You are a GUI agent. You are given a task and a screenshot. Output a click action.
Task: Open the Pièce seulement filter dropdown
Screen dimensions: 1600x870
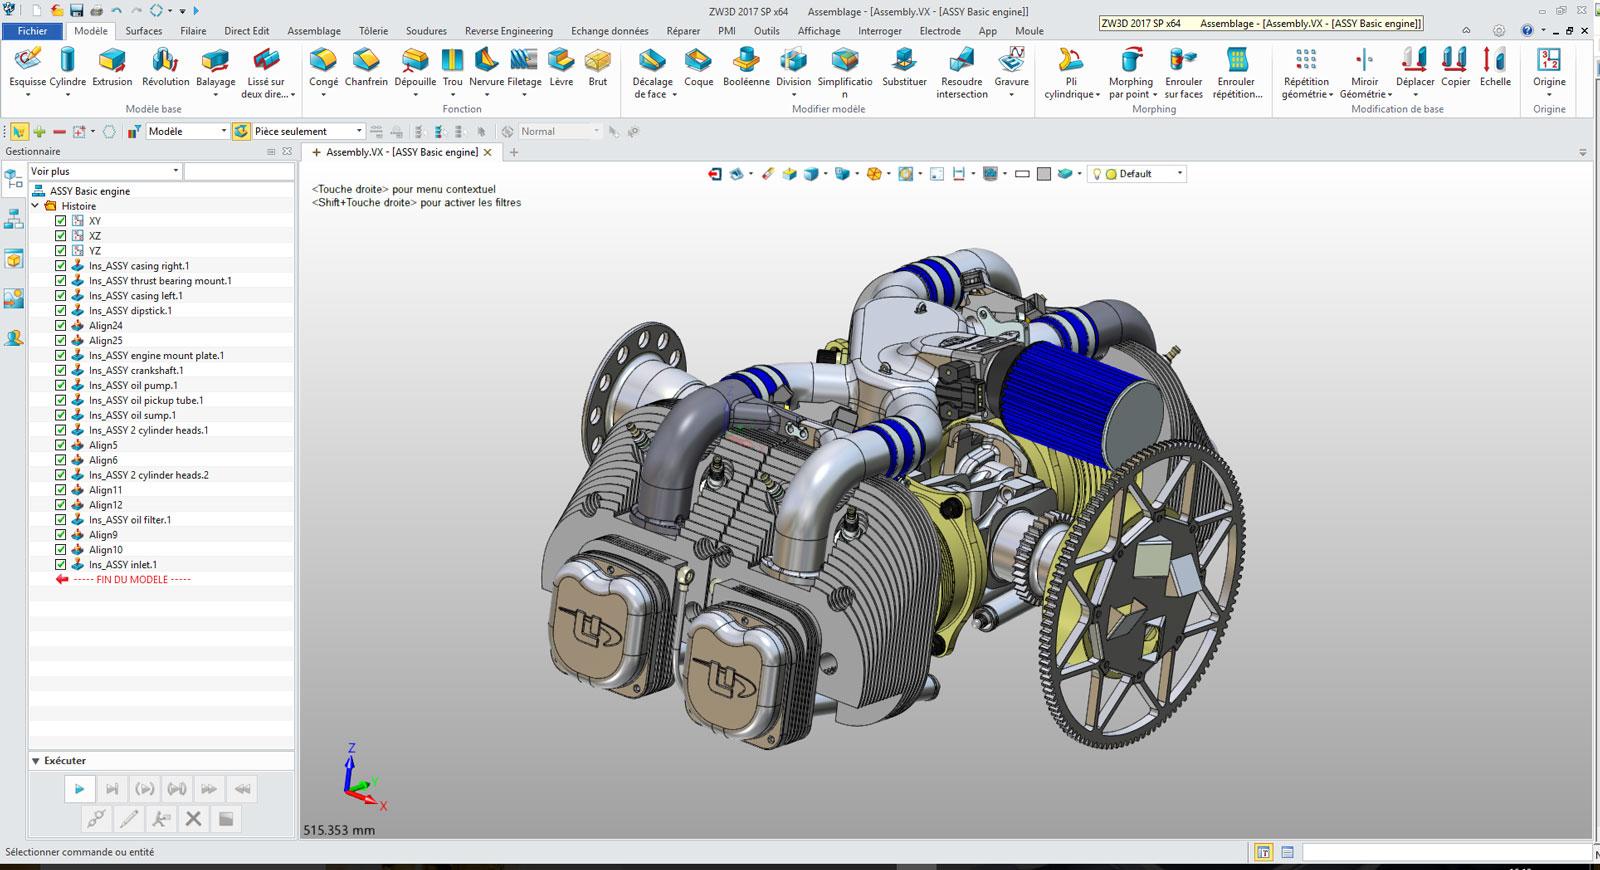[x=307, y=131]
